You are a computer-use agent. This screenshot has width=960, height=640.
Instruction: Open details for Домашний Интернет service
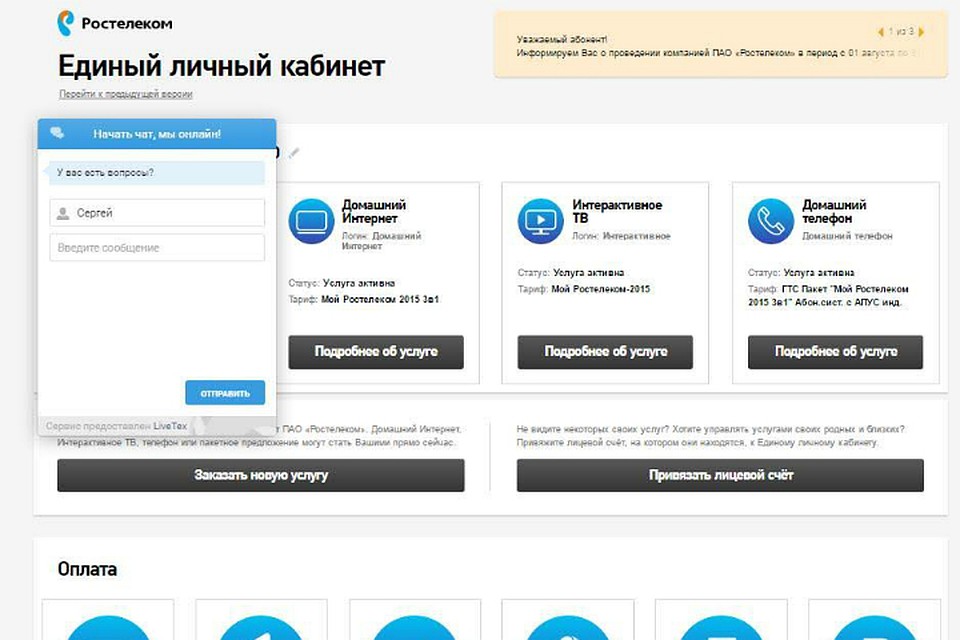[x=376, y=352]
